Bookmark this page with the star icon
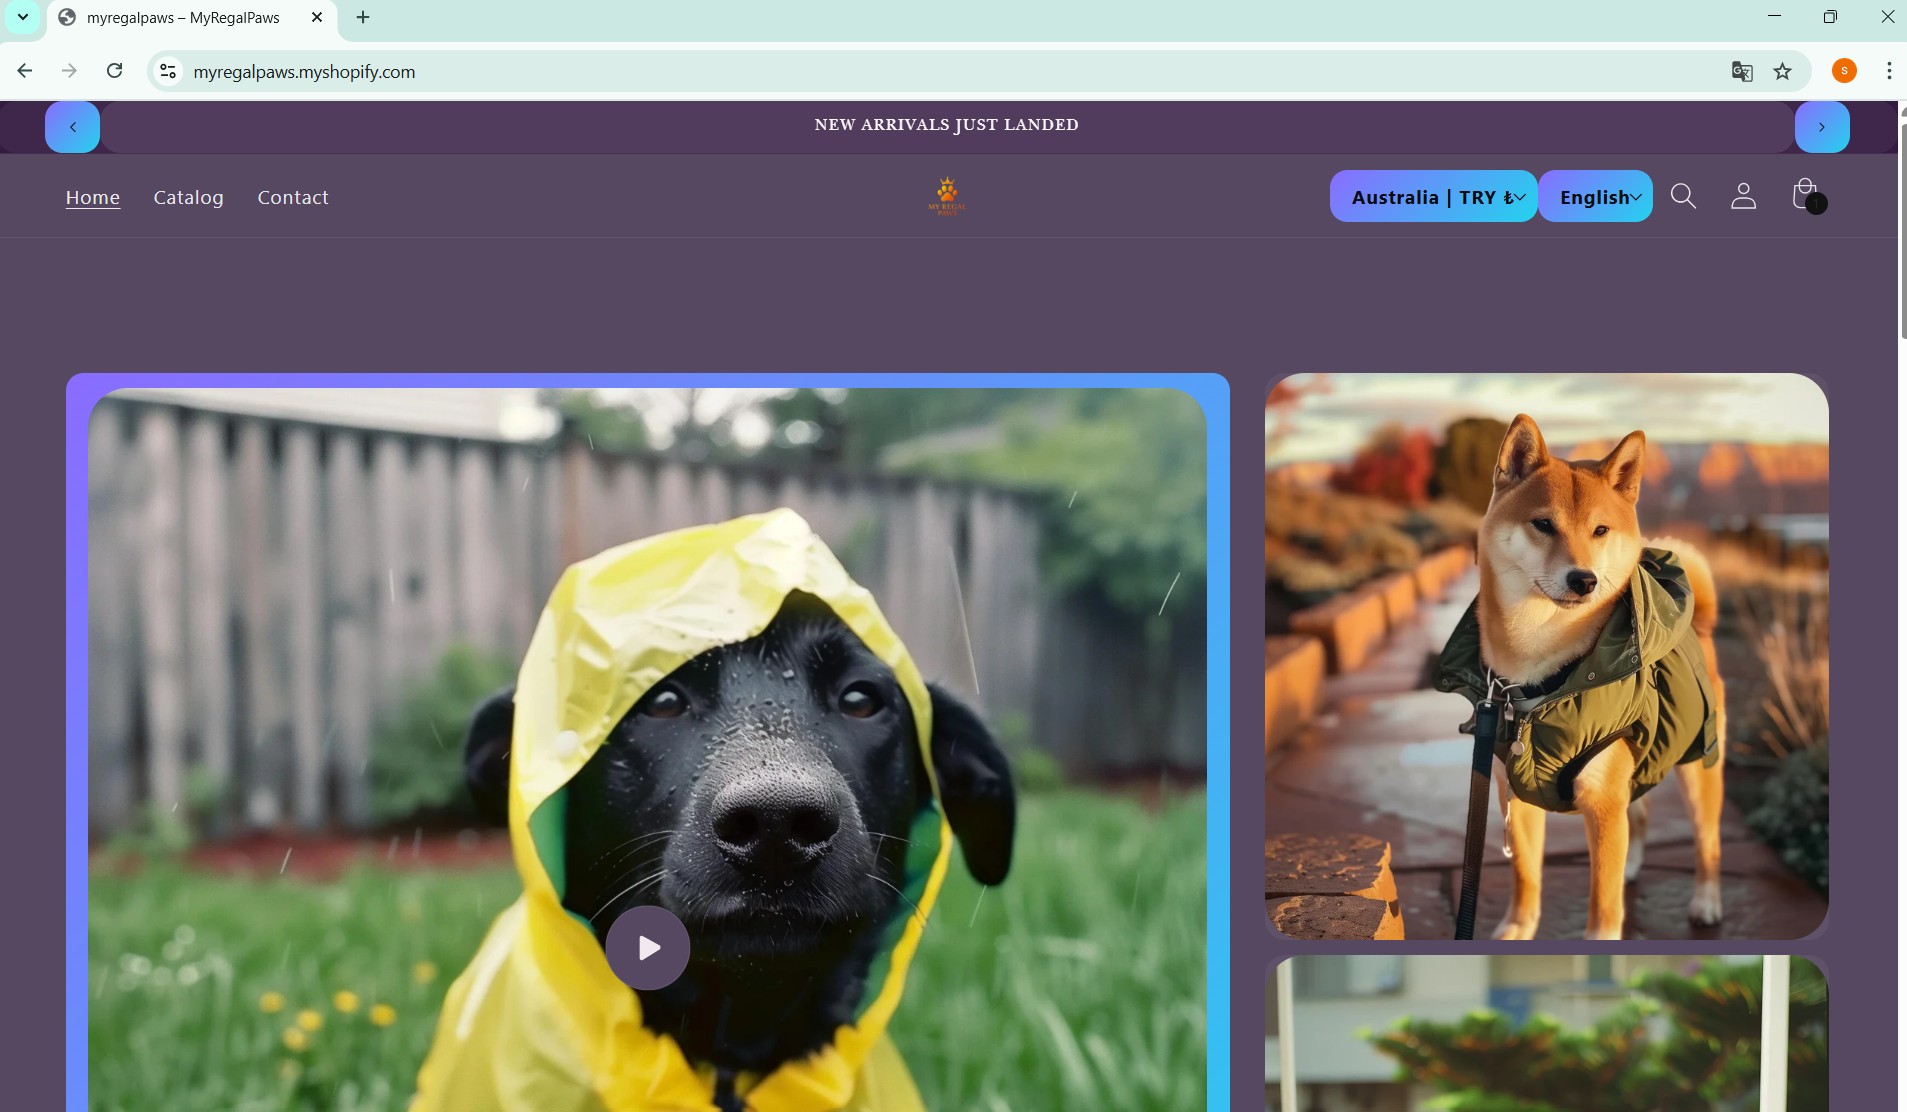Image resolution: width=1907 pixels, height=1112 pixels. point(1783,71)
